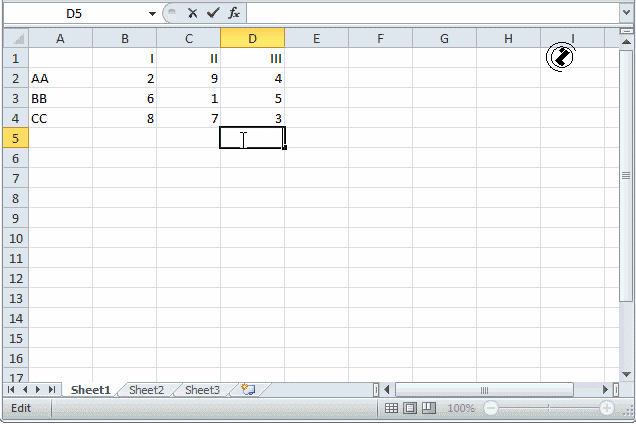Image resolution: width=636 pixels, height=424 pixels.
Task: Click the Insert Worksheet tab icon
Action: (248, 390)
